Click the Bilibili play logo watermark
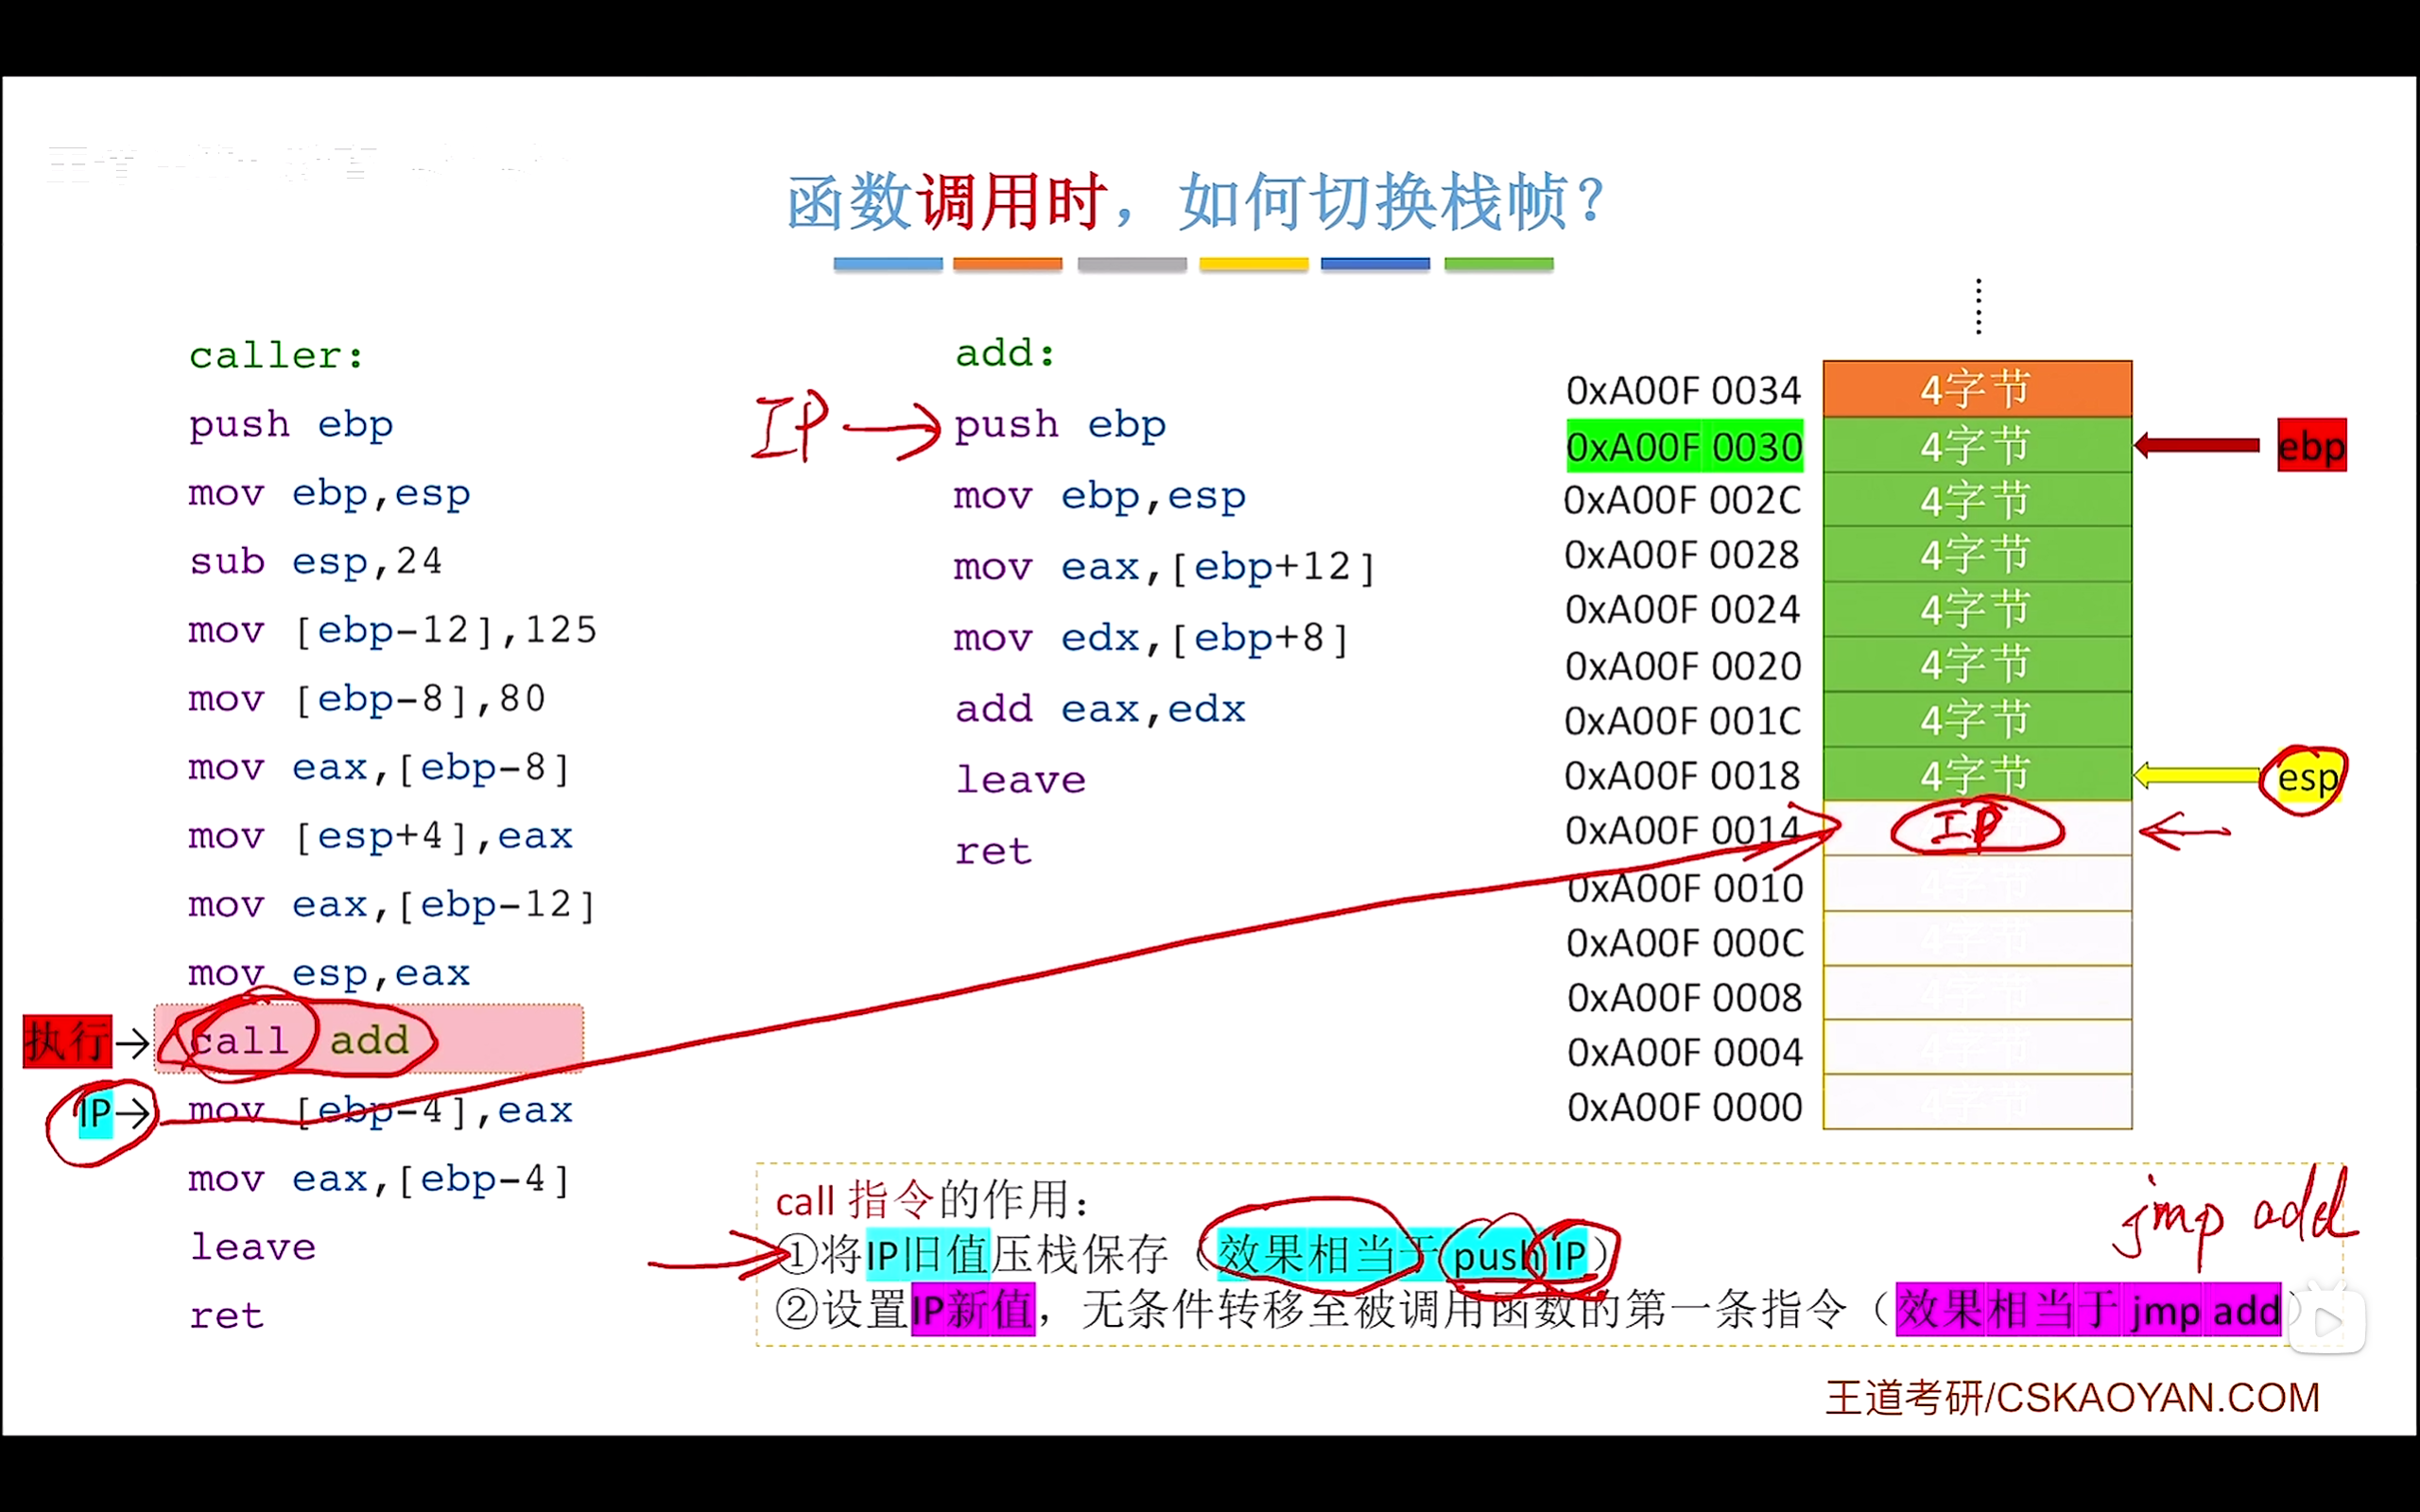2420x1512 pixels. (2327, 1318)
